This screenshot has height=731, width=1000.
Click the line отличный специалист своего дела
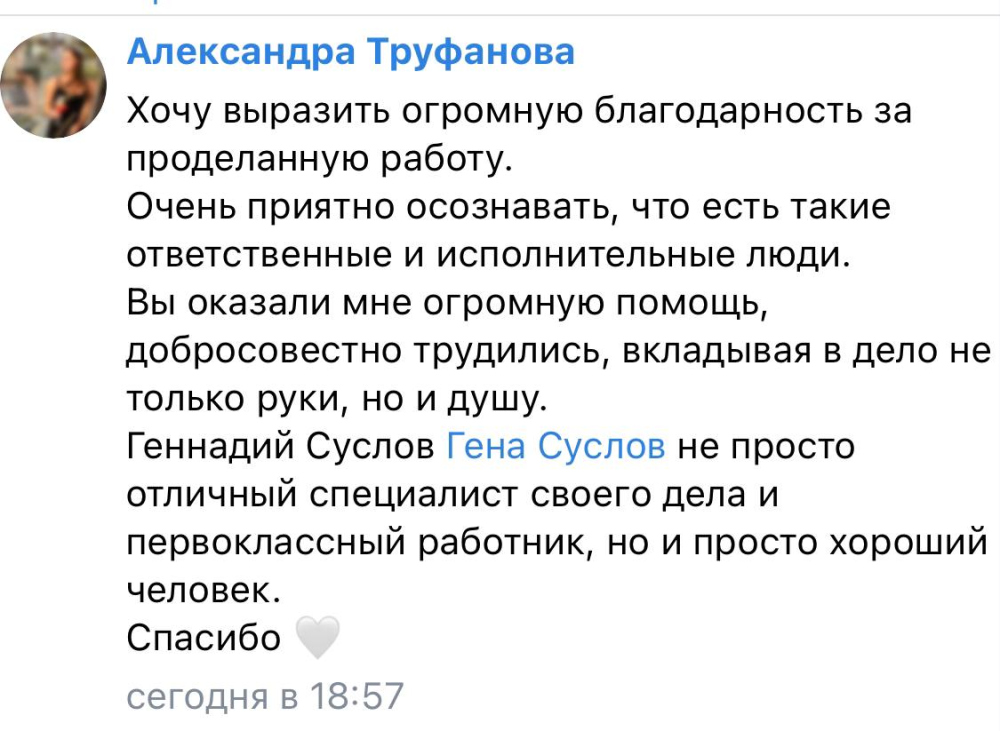point(453,495)
